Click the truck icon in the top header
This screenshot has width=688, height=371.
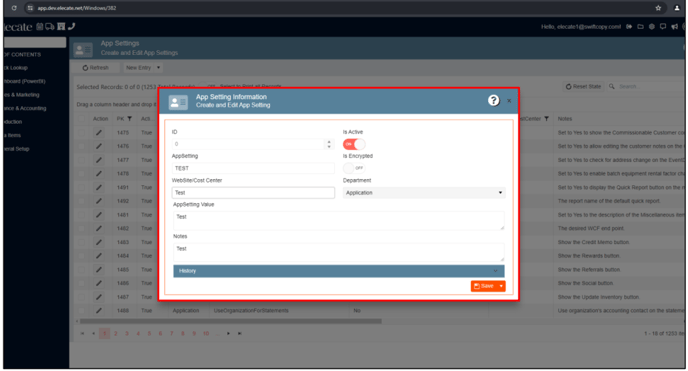click(50, 27)
